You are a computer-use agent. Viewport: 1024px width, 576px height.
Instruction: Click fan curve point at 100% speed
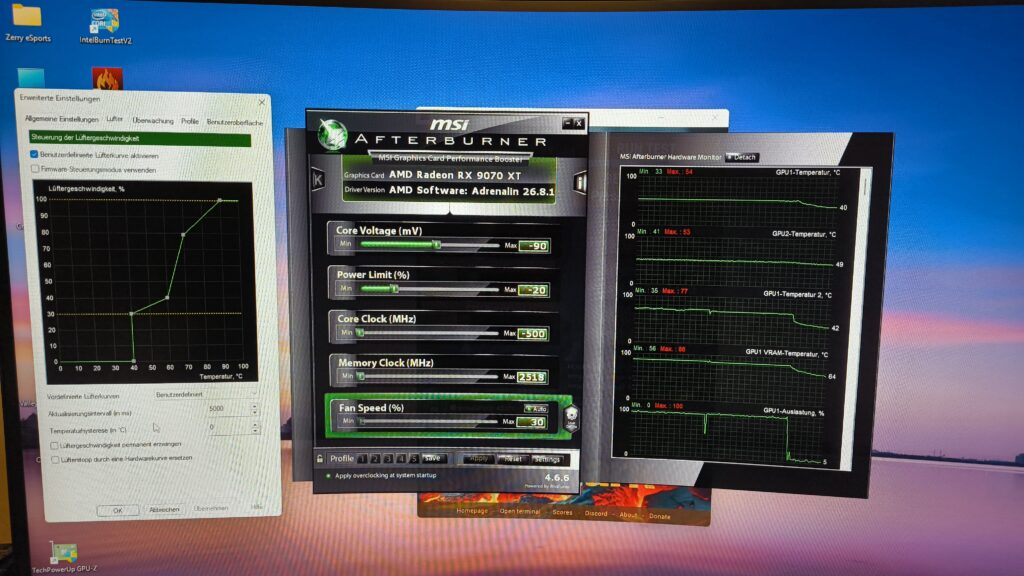pos(220,200)
